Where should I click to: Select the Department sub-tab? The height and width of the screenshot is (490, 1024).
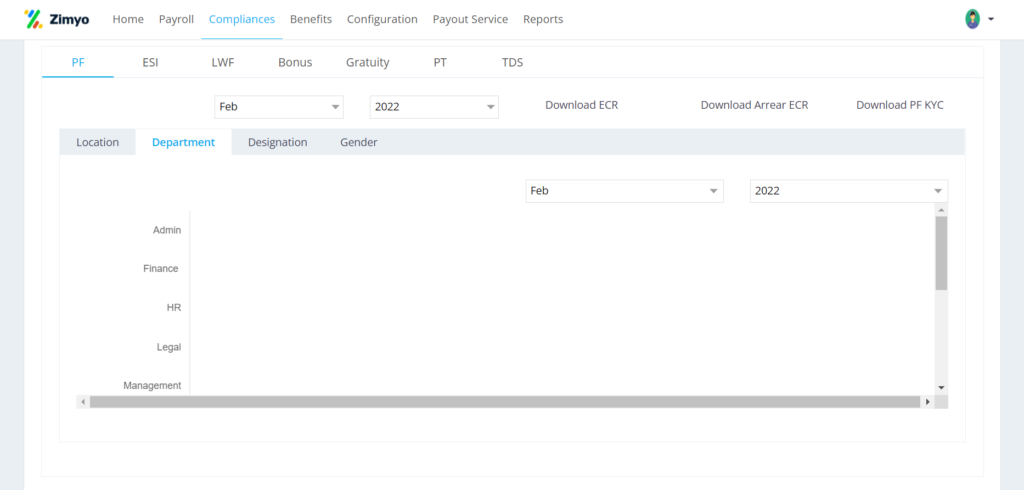[184, 142]
